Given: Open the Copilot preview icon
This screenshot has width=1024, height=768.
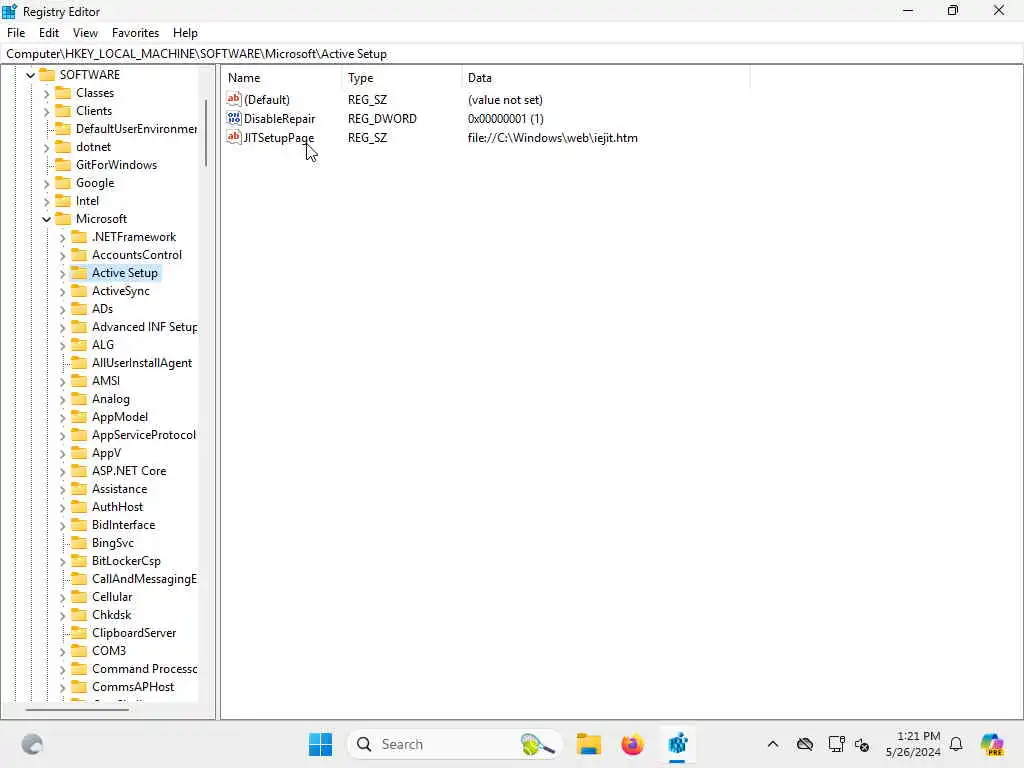Looking at the screenshot, I should [992, 744].
